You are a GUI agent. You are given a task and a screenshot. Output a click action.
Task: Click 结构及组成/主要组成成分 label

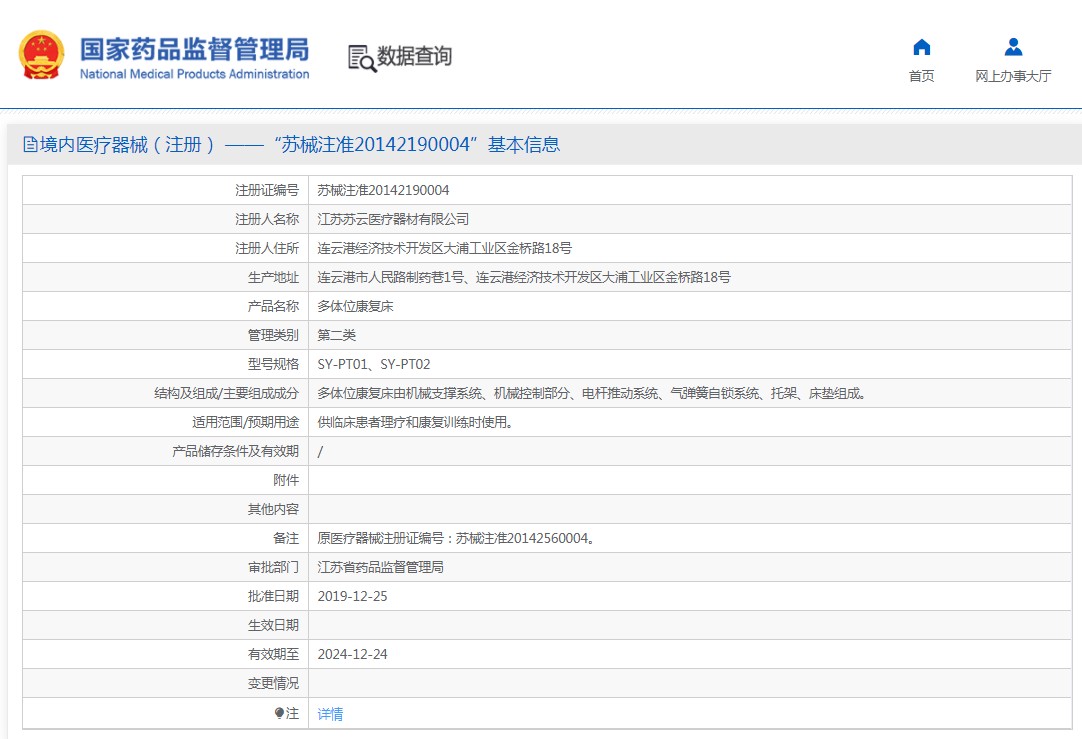coord(226,393)
